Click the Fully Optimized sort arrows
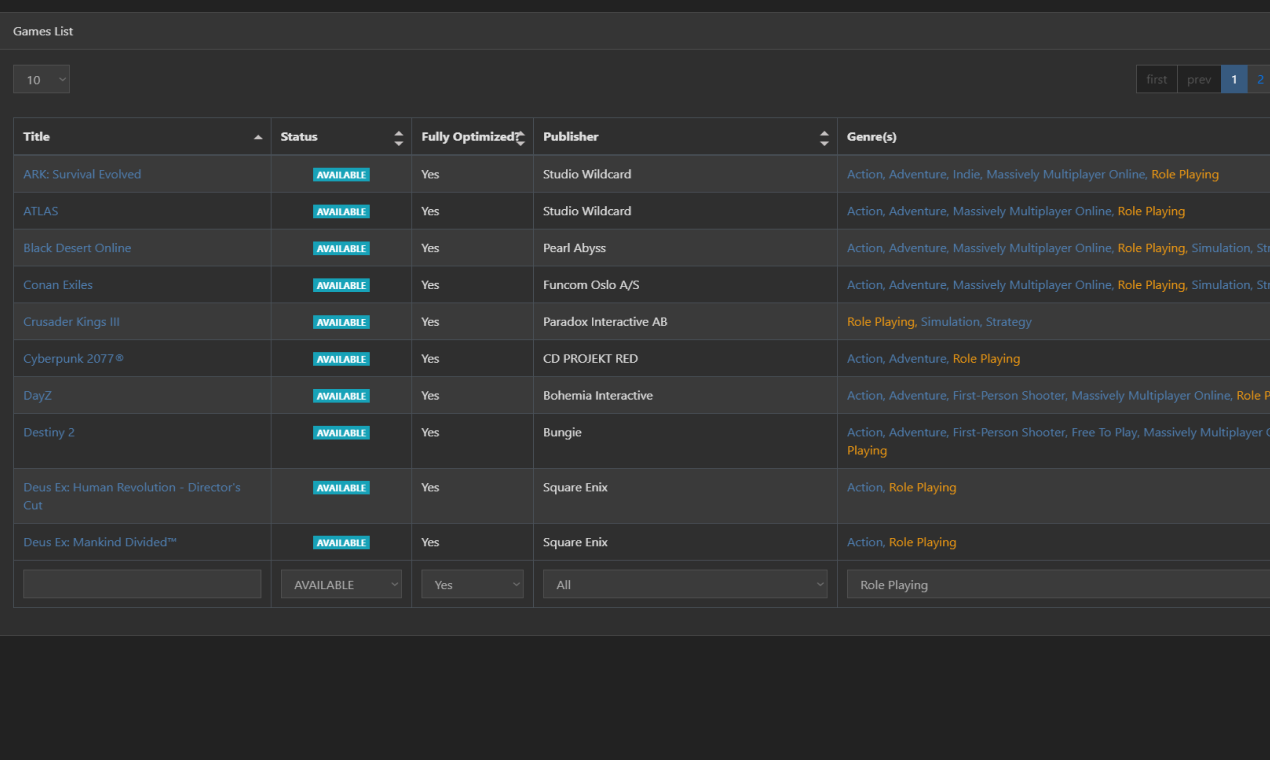 [x=520, y=136]
